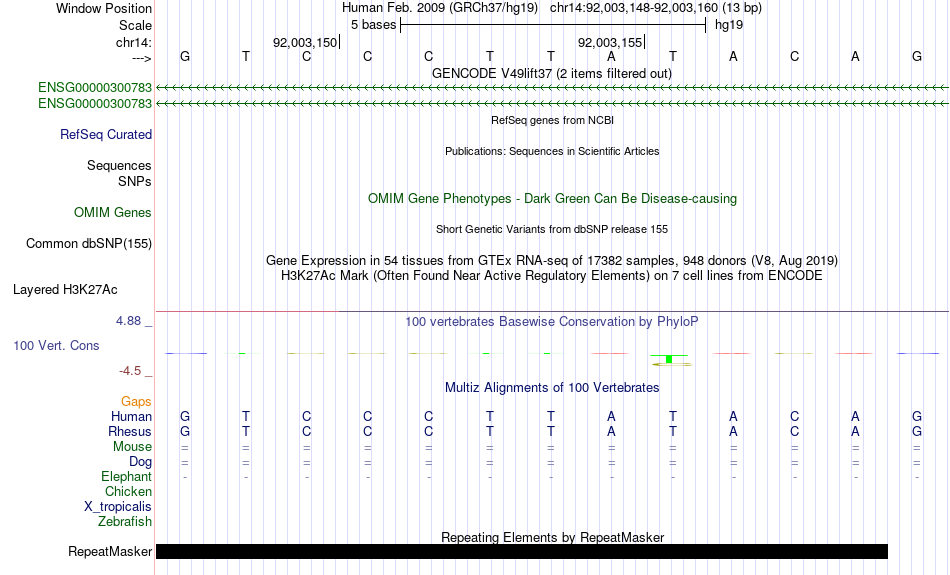Click the Mouse species row label
The height and width of the screenshot is (575, 950).
pos(132,447)
